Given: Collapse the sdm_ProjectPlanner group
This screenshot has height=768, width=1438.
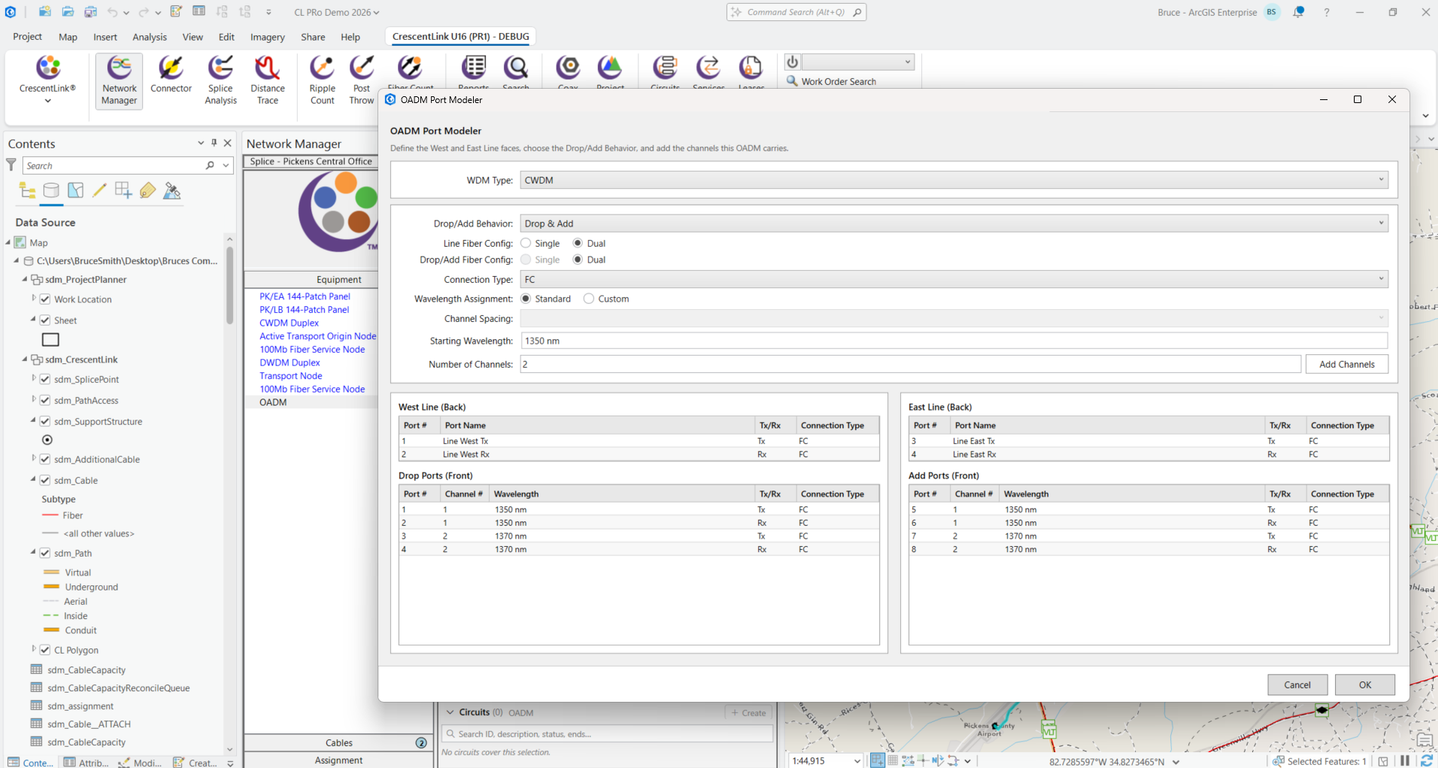Looking at the screenshot, I should click(25, 279).
